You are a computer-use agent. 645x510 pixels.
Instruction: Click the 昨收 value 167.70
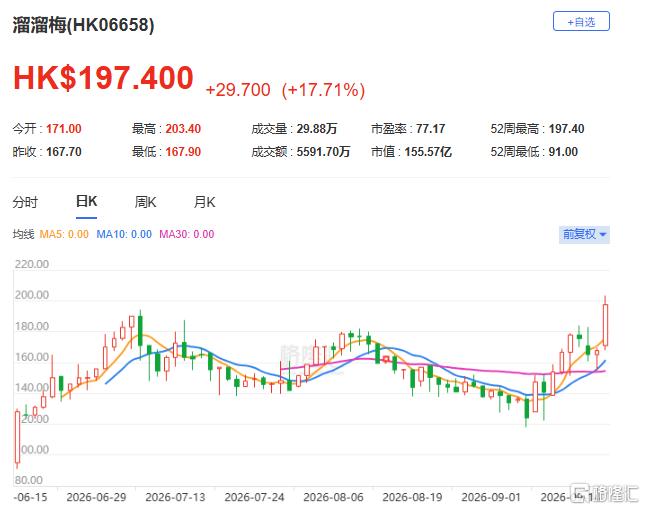pyautogui.click(x=64, y=152)
